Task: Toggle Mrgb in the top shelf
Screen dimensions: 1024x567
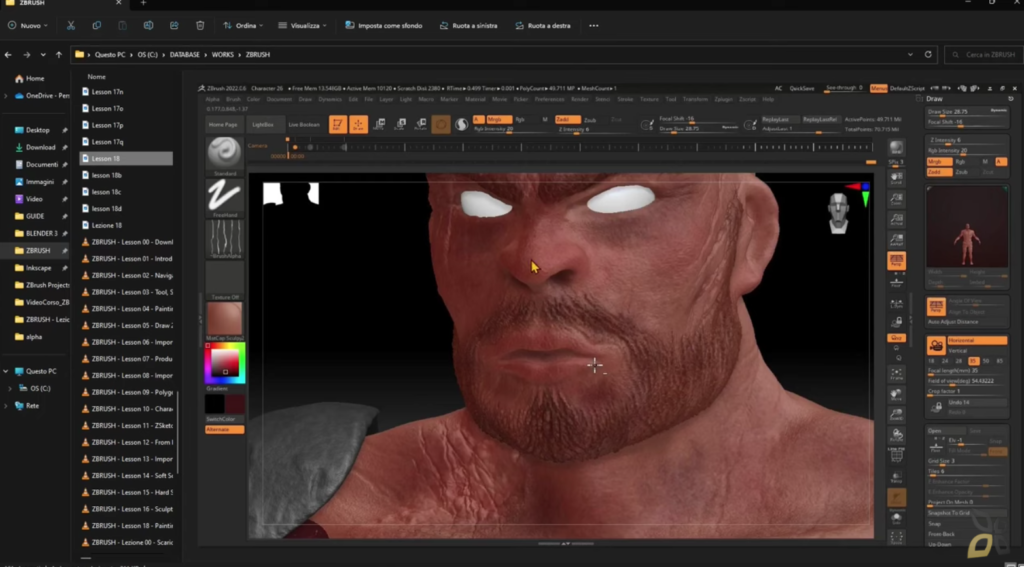Action: pyautogui.click(x=498, y=120)
